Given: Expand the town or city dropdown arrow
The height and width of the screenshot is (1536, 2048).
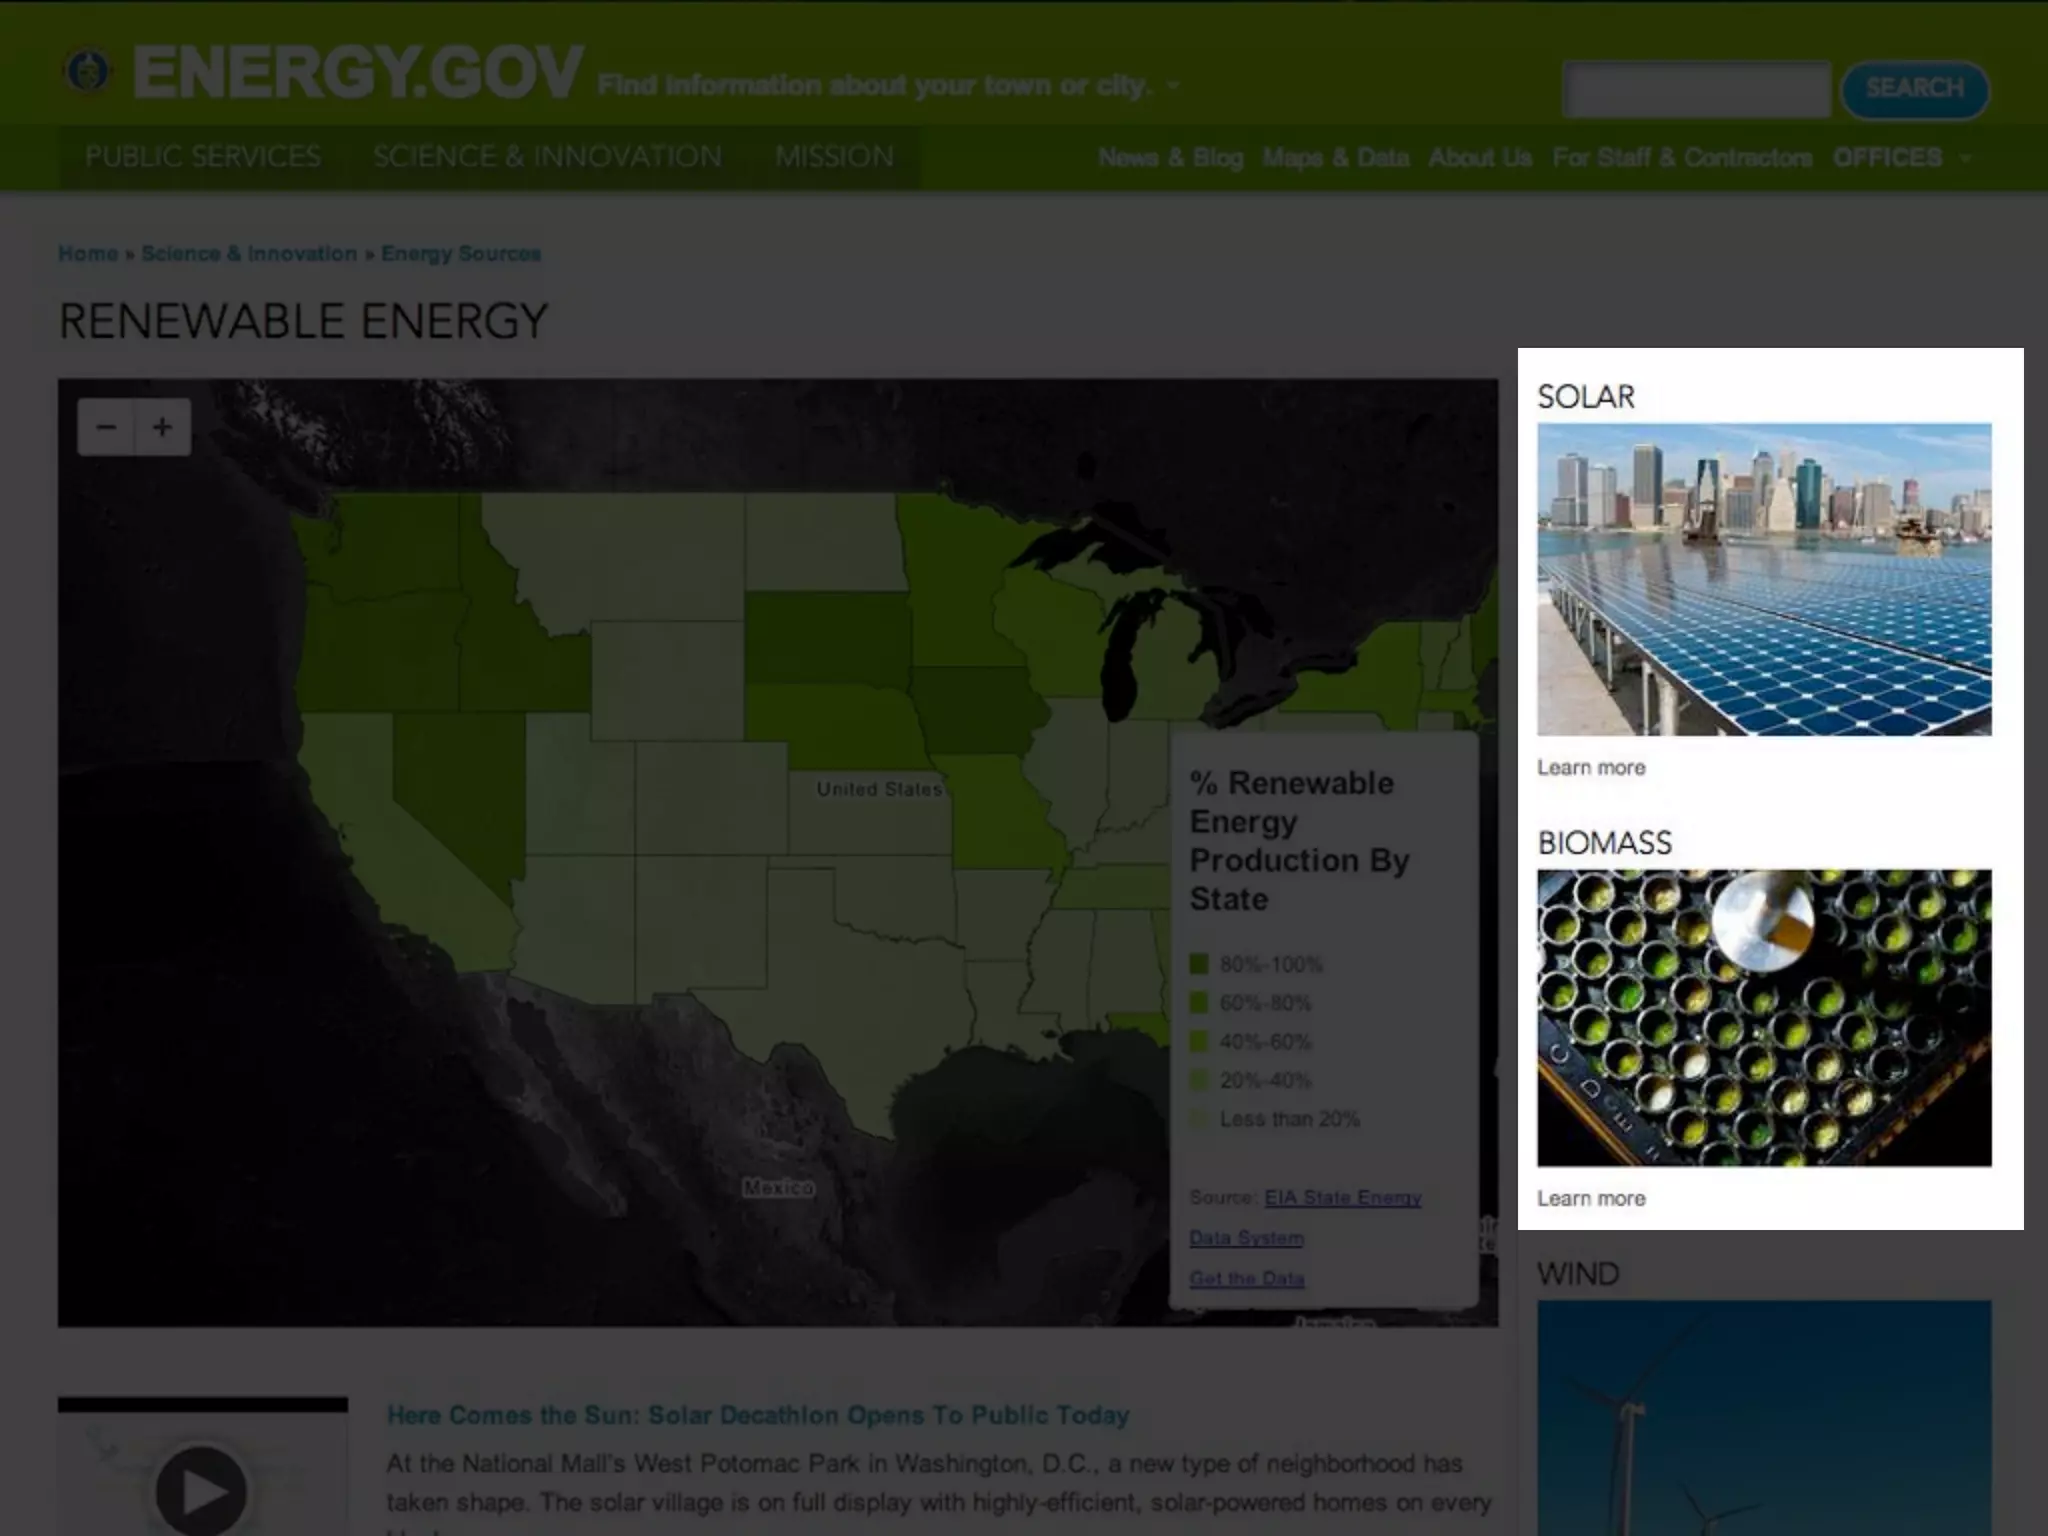Looking at the screenshot, I should click(1173, 86).
